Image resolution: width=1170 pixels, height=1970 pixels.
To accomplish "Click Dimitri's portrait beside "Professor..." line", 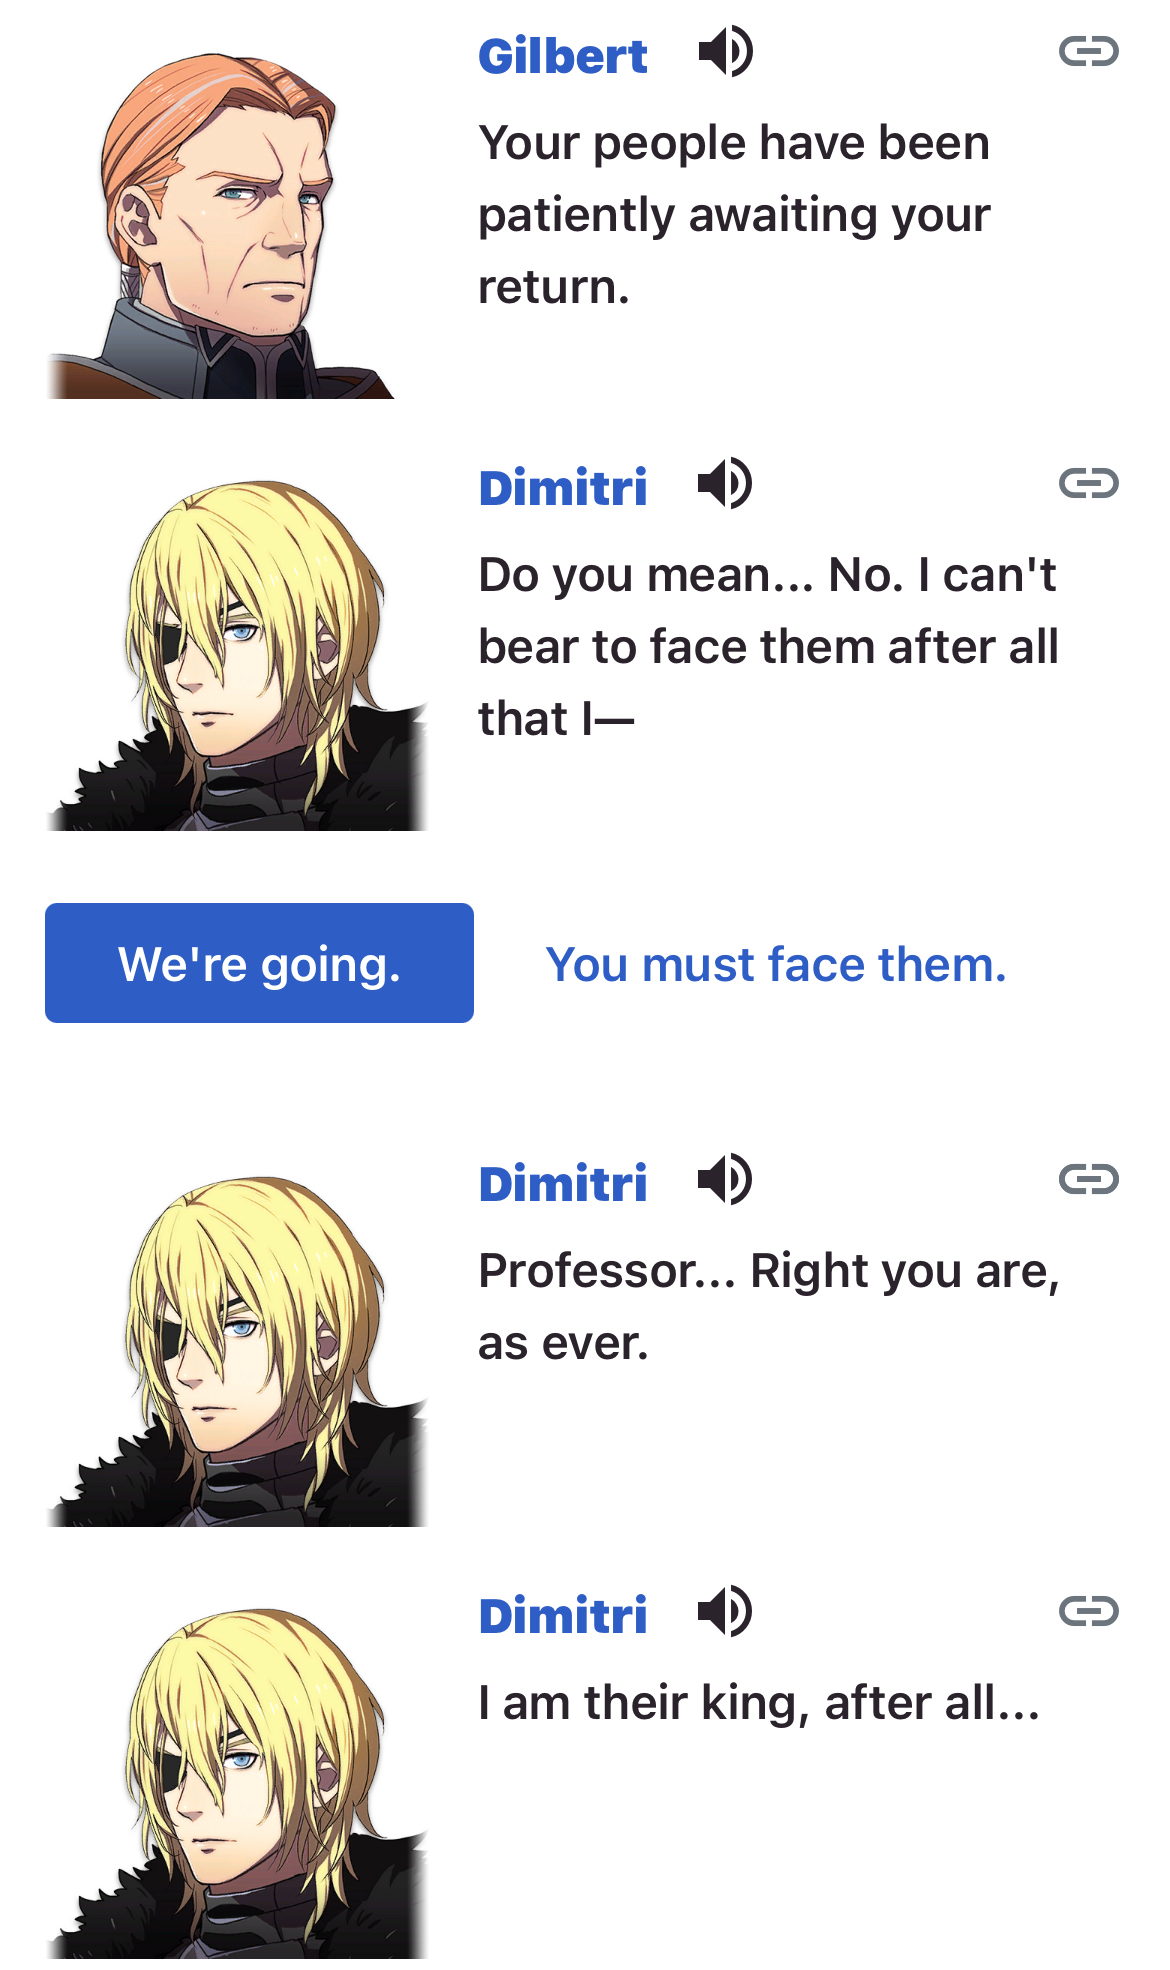I will 237,1352.
